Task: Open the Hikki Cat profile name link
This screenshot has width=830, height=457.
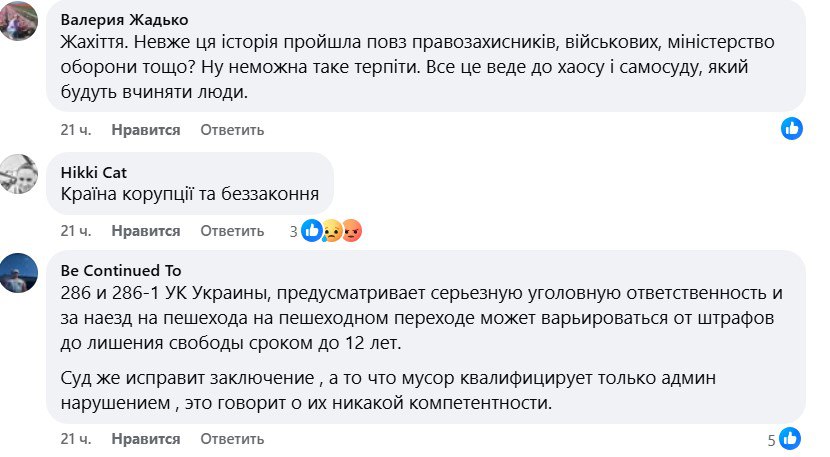Action: click(x=94, y=172)
